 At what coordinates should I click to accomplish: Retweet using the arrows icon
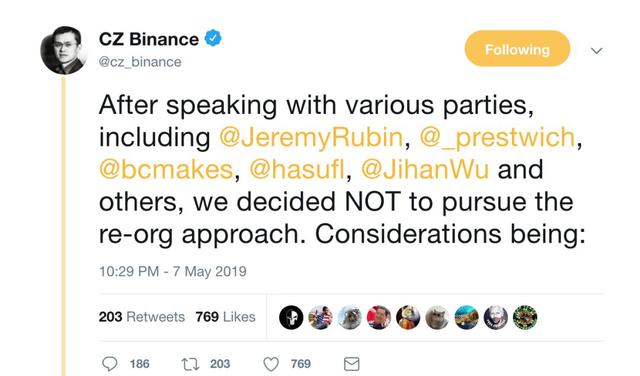coord(190,363)
